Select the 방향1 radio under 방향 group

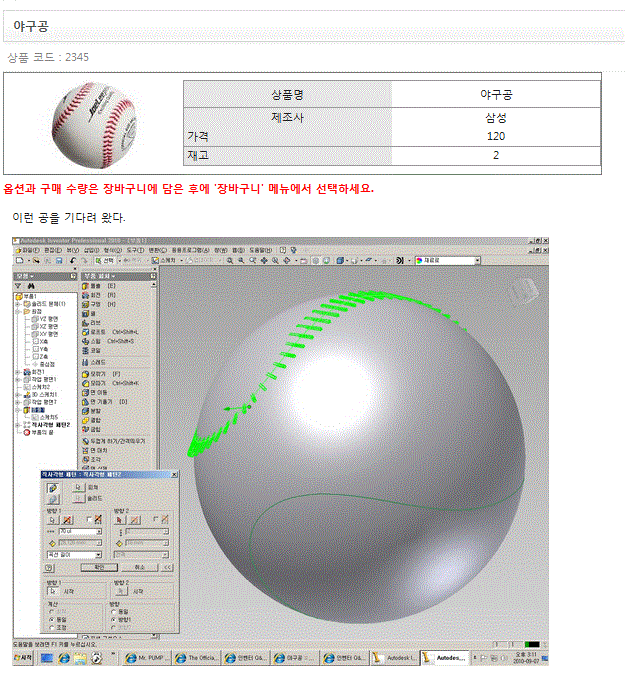point(114,619)
